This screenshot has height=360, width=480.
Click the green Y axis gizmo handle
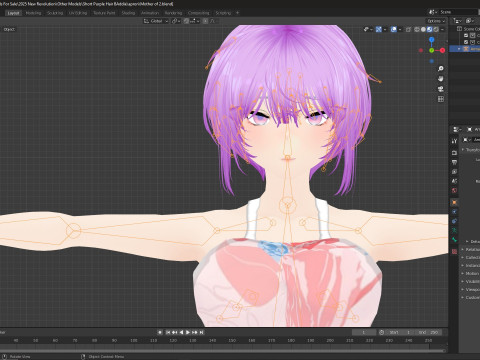tap(432, 50)
